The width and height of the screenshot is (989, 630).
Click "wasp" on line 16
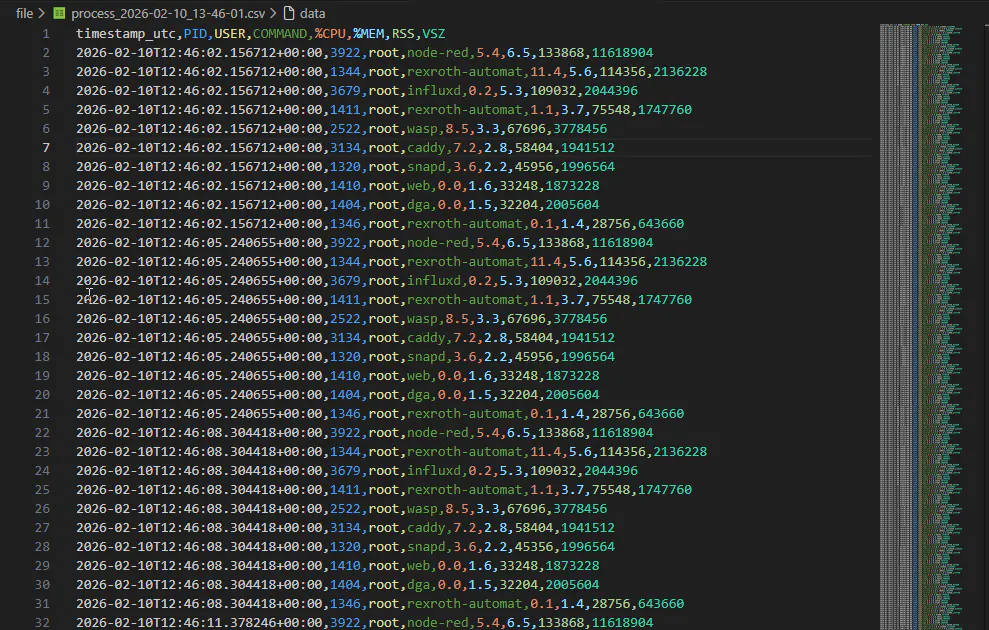420,319
